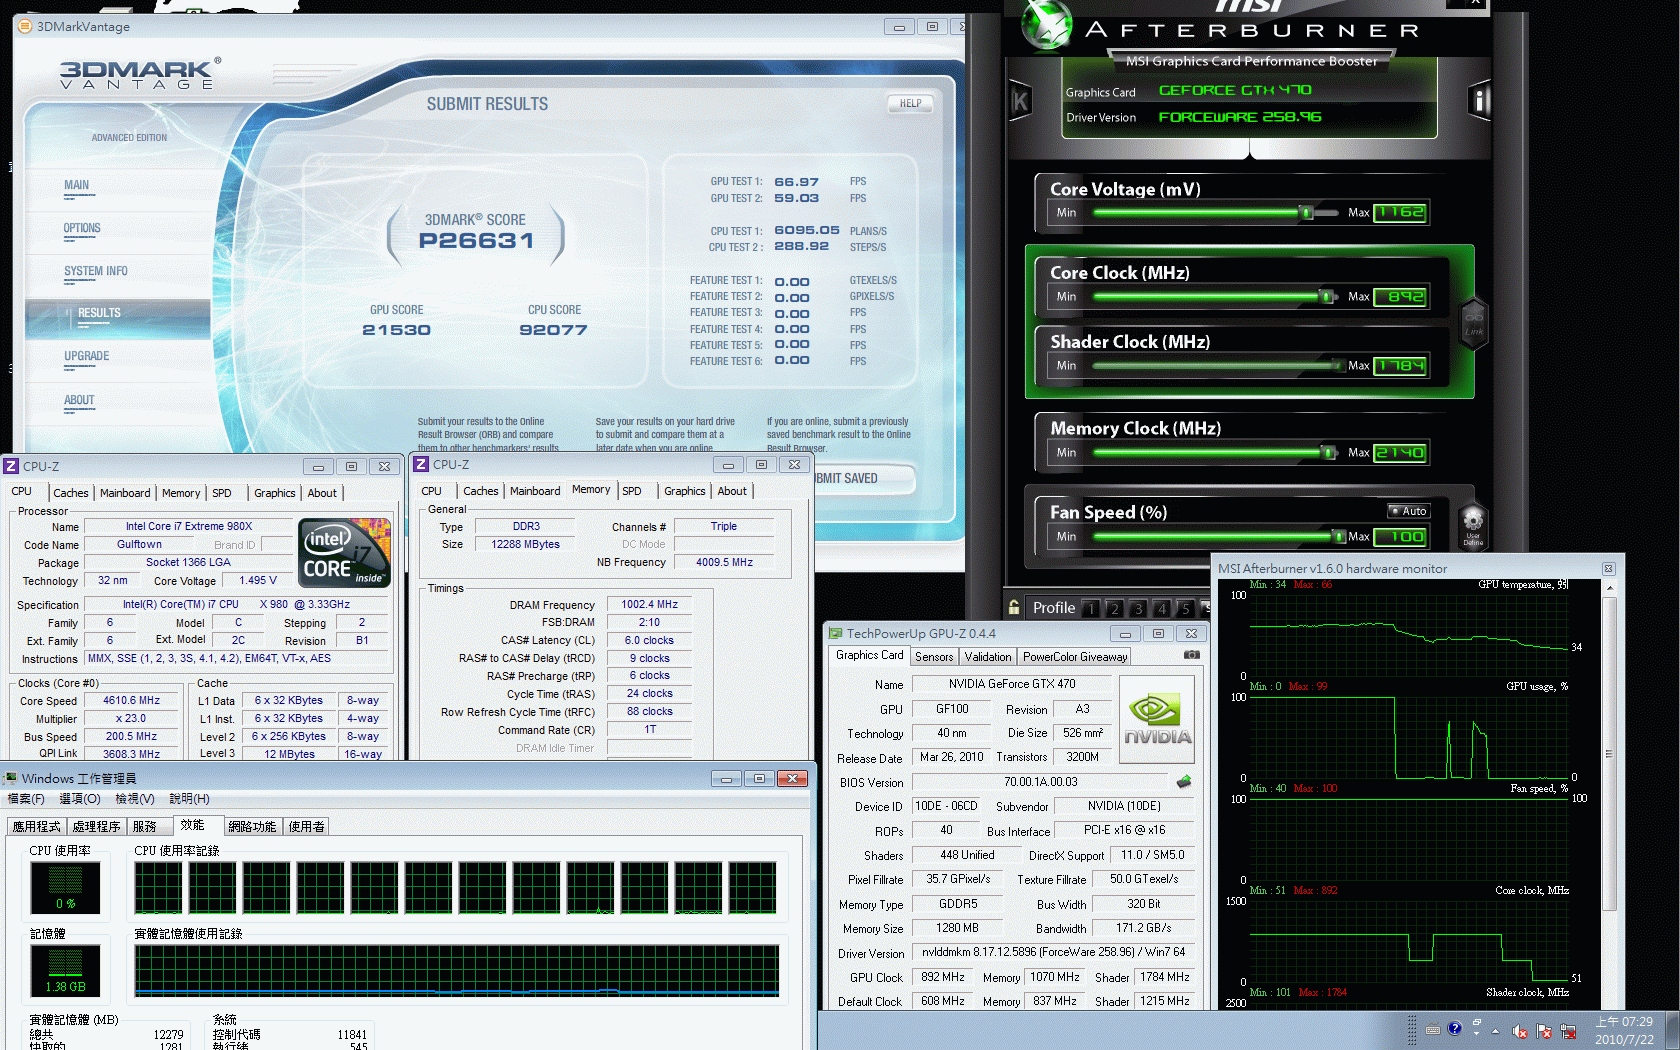Screen dimensions: 1680x1050
Task: Select Afterburner profile slot 4
Action: [x=1161, y=608]
